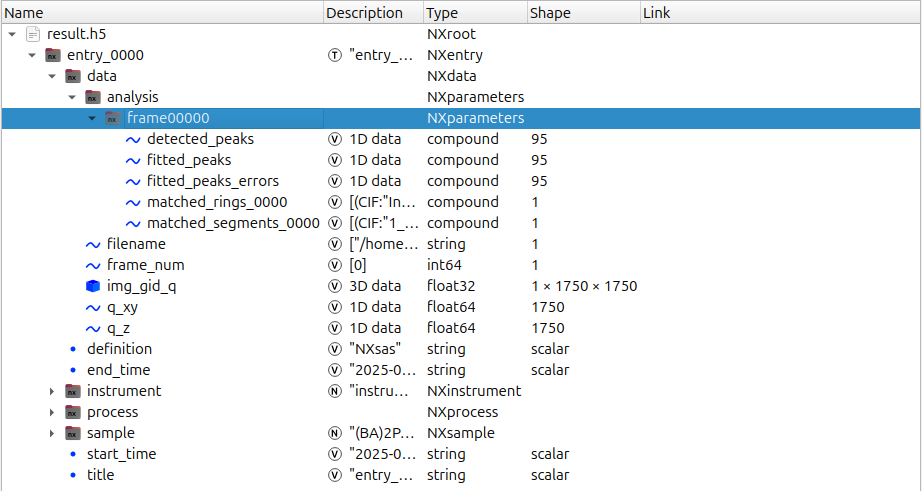Click the frame_num curve icon
This screenshot has height=491, width=922.
point(93,265)
